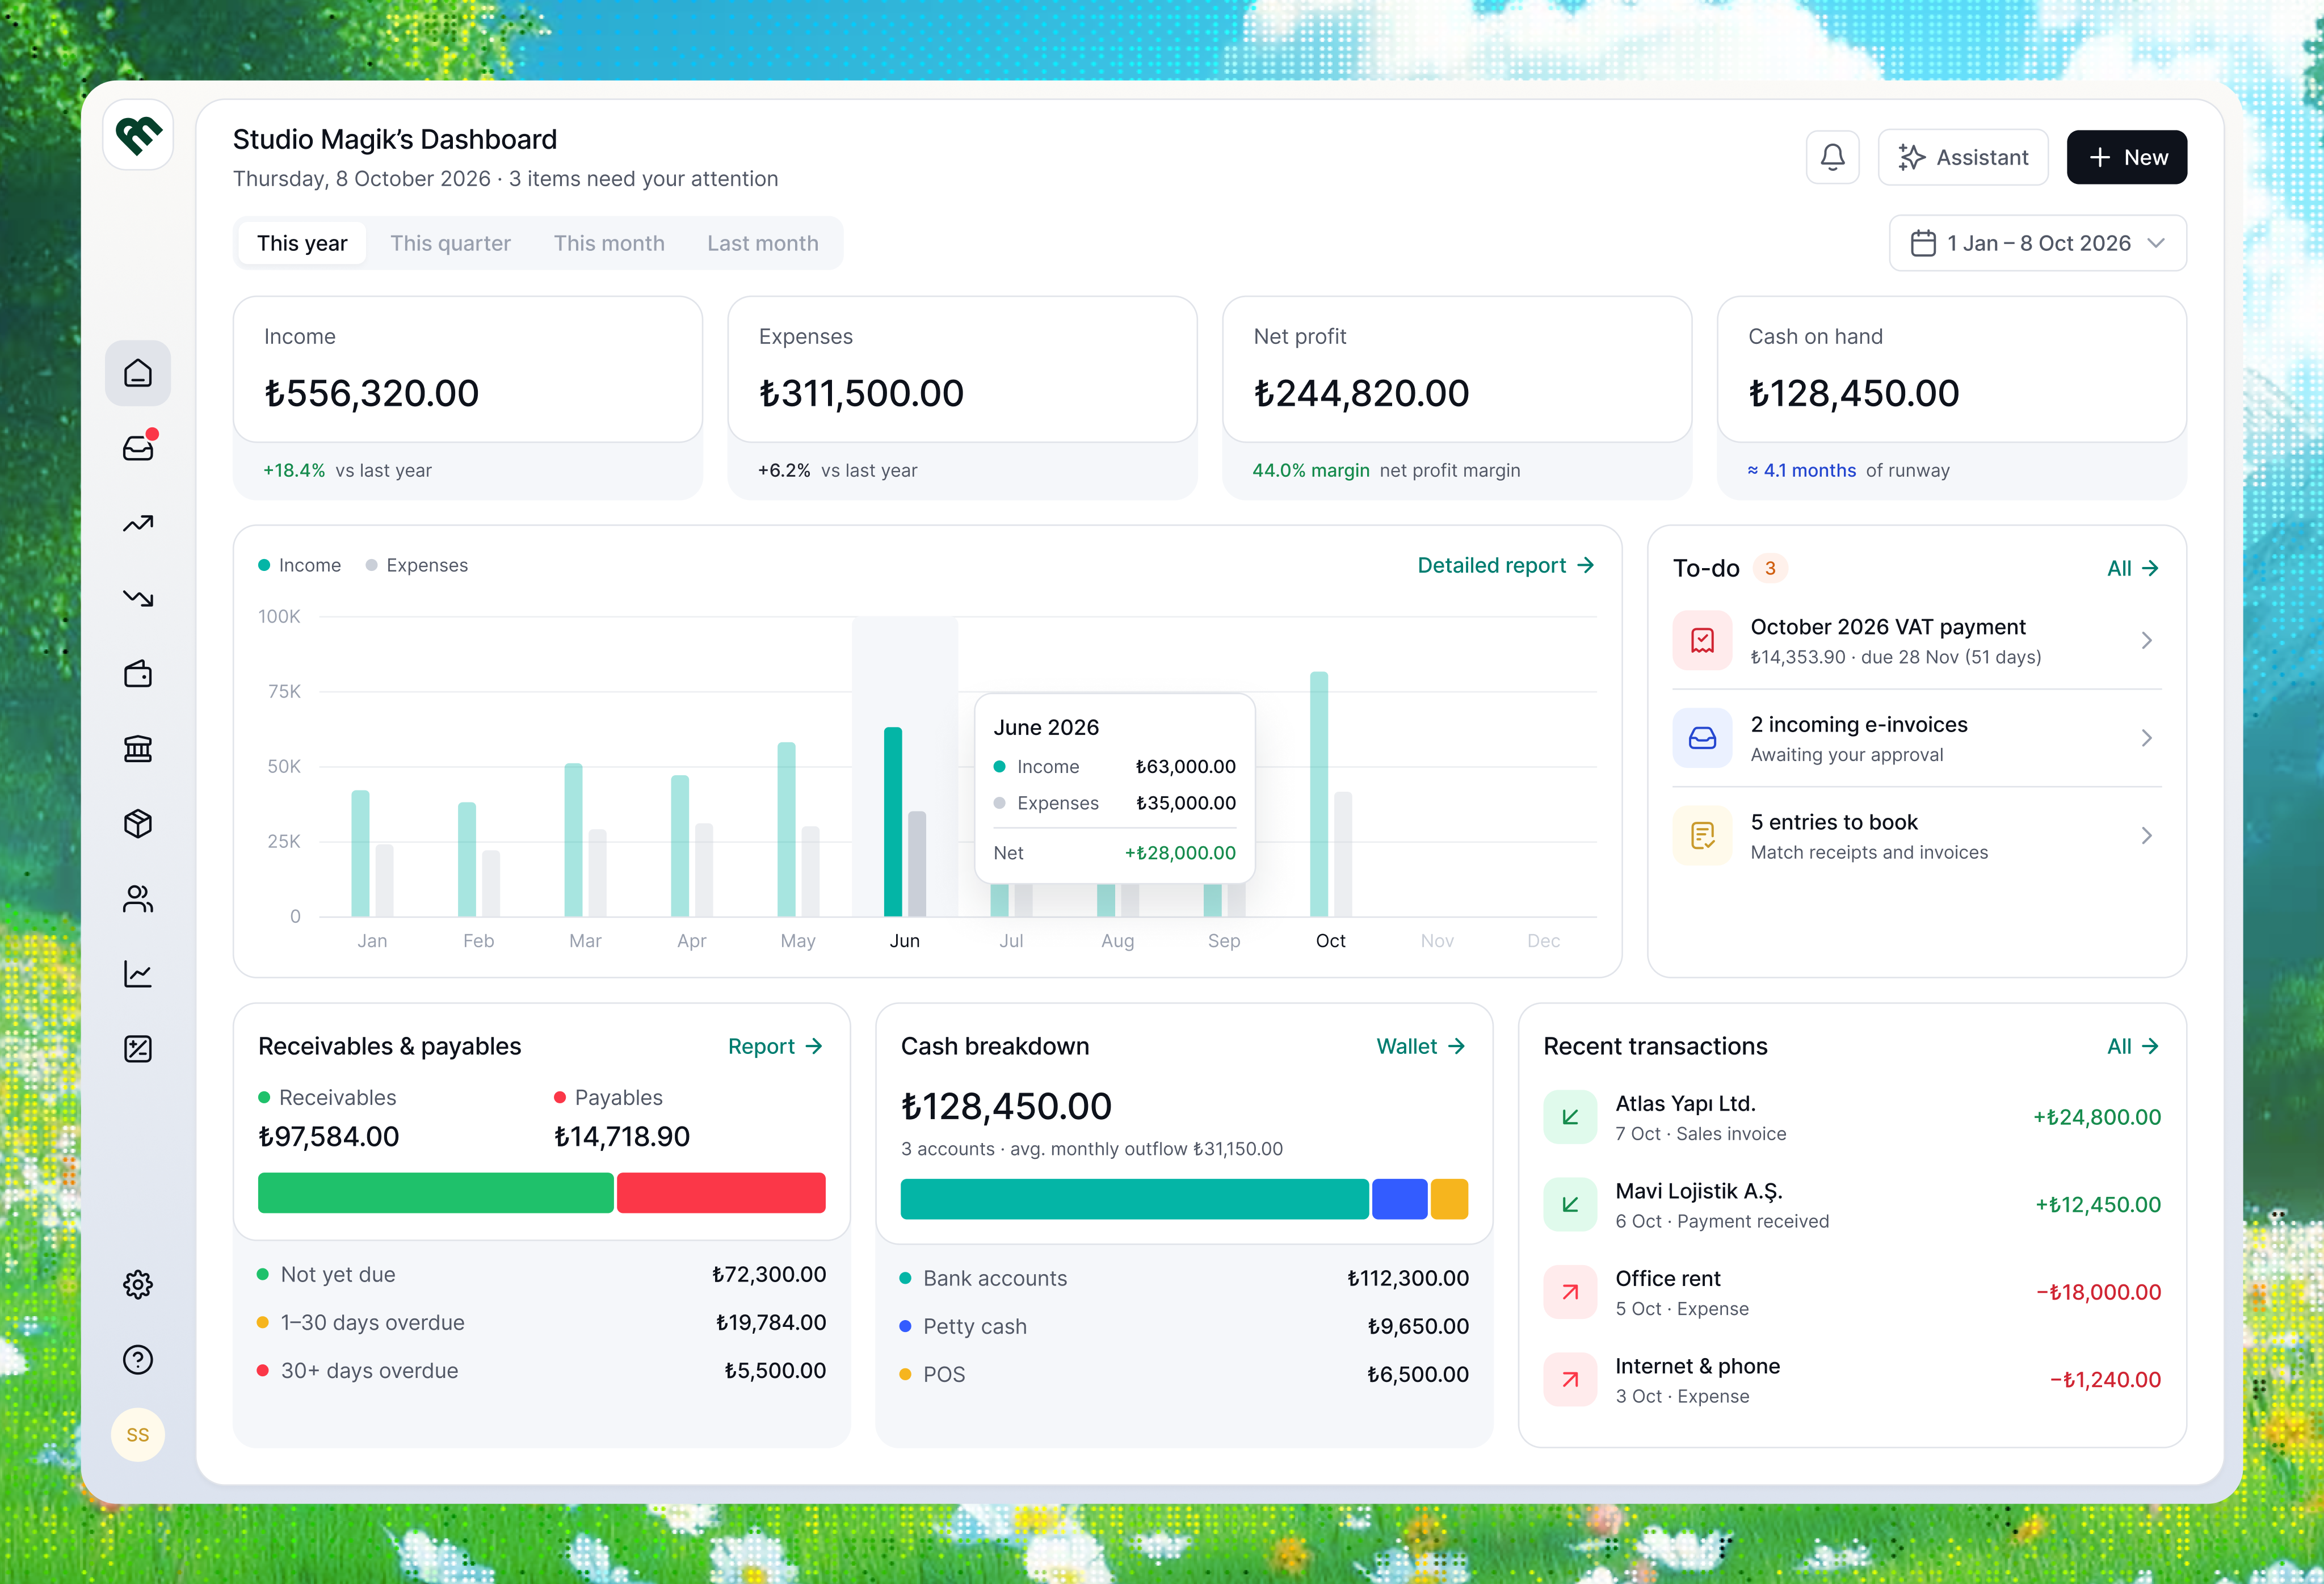The image size is (2324, 1584).
Task: Expand the October 2026 VAT payment chevron
Action: point(2146,640)
